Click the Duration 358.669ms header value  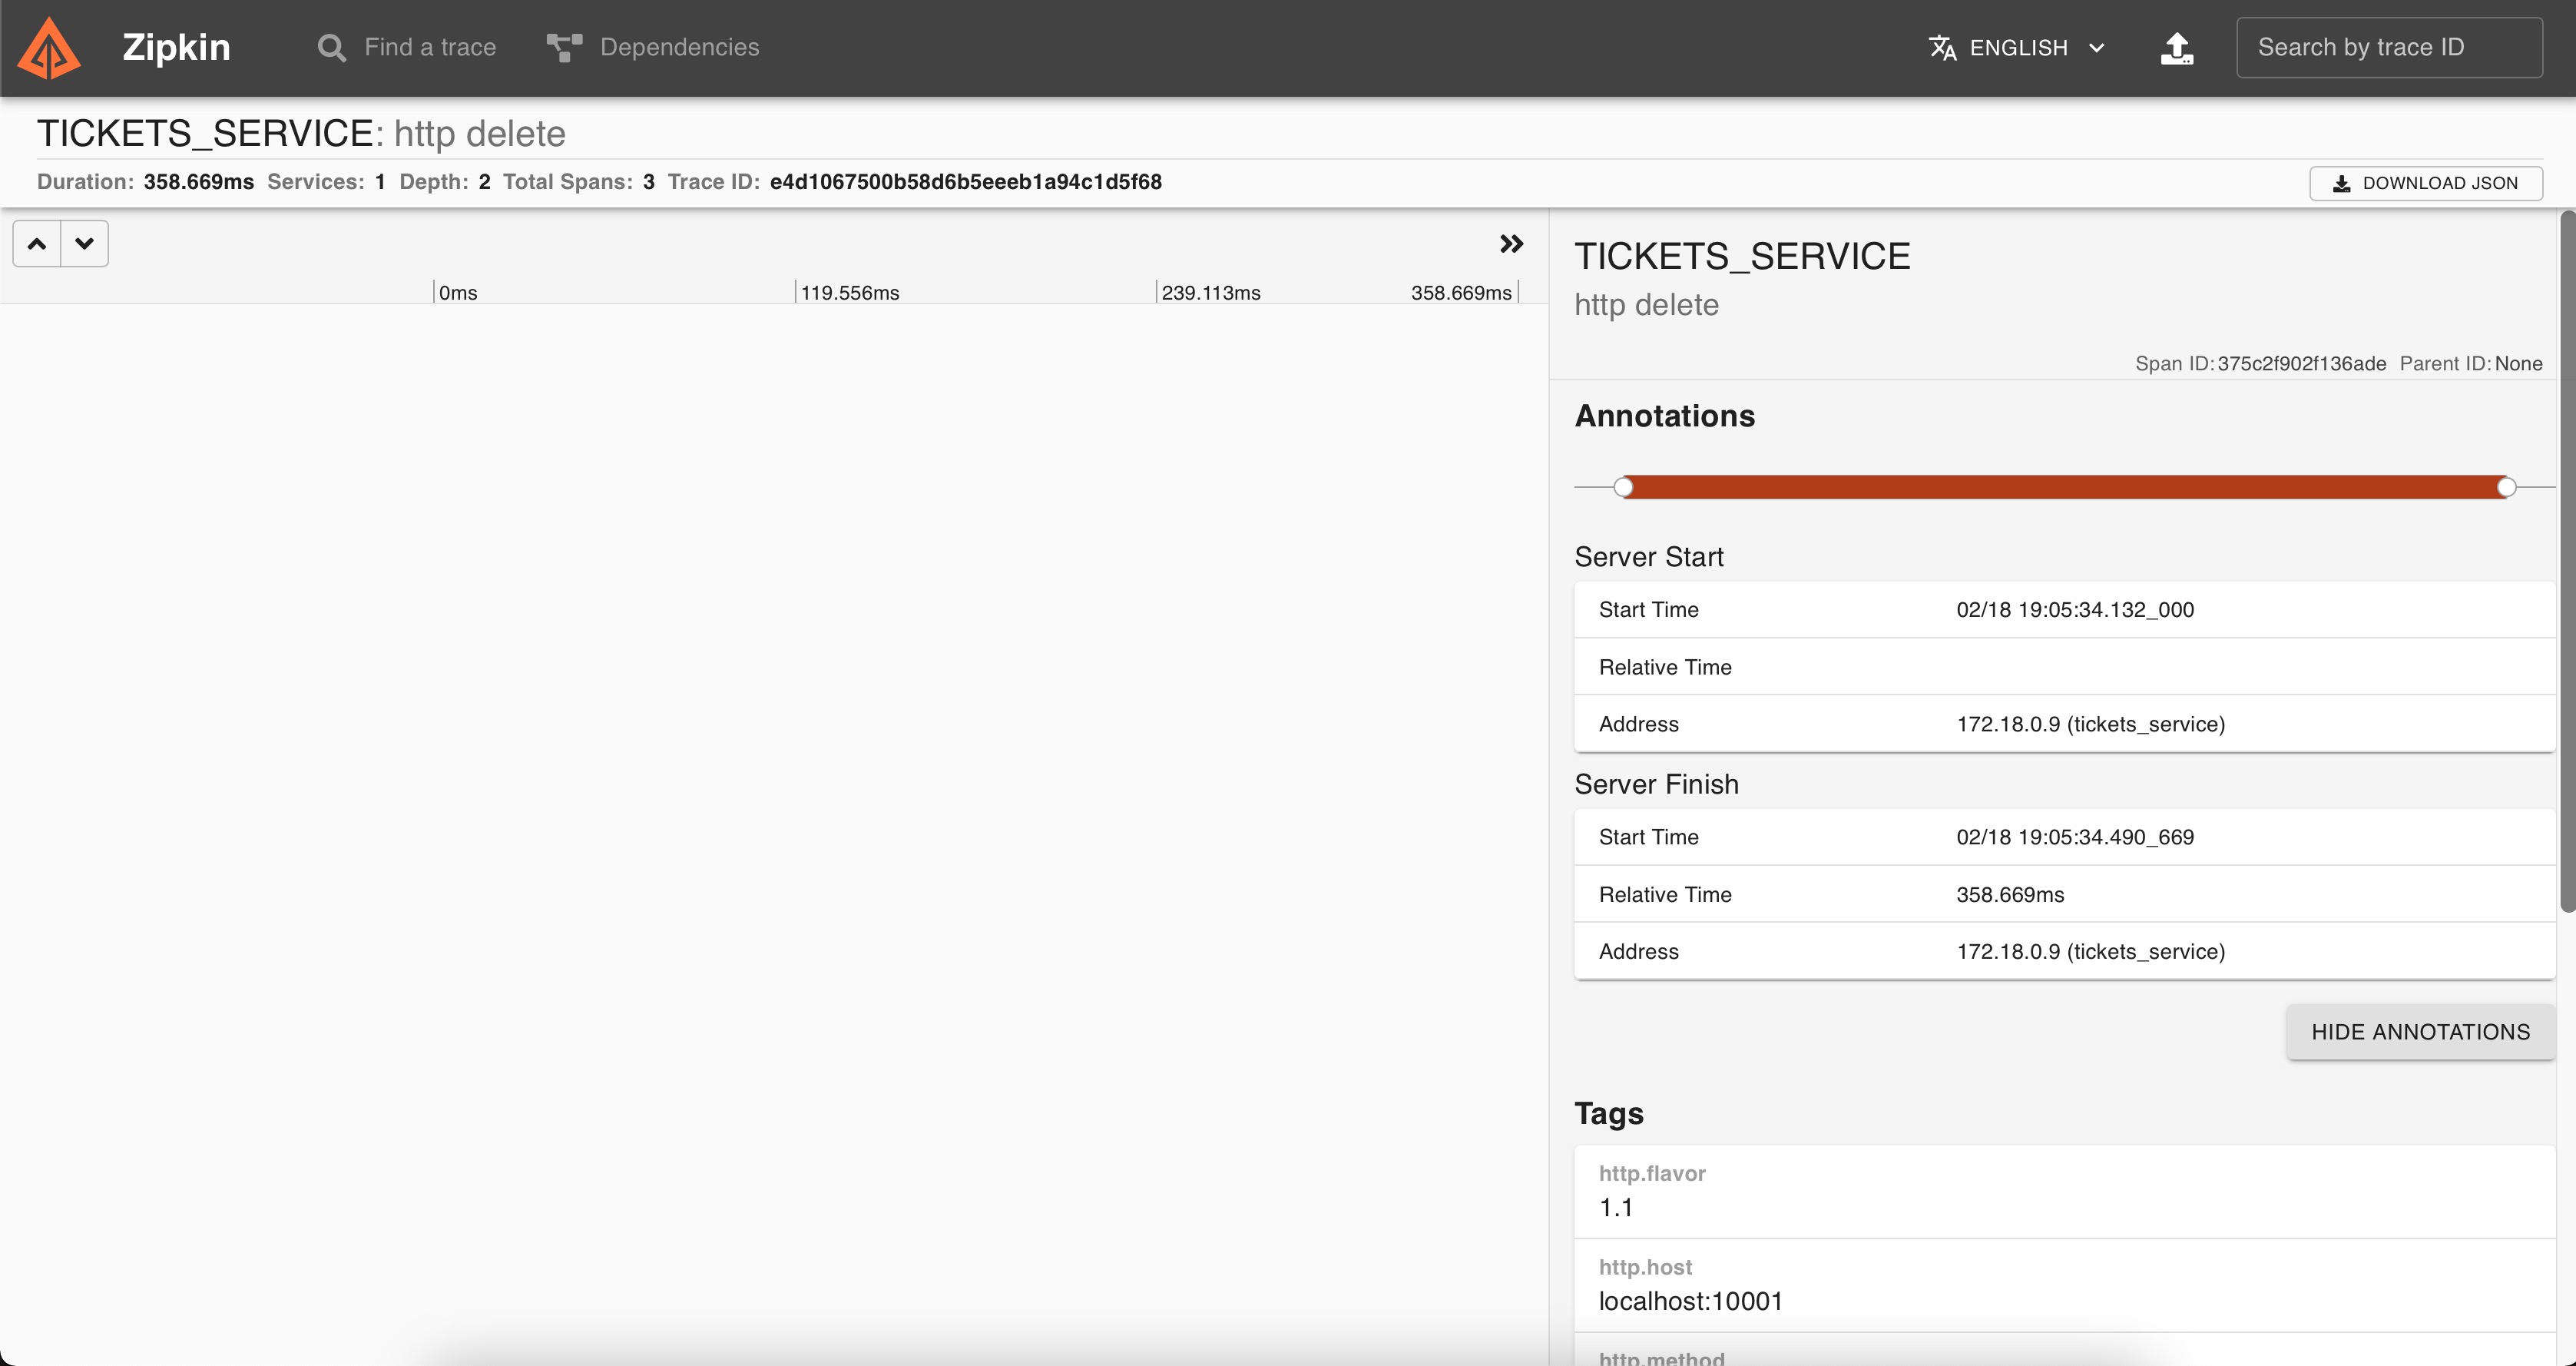(198, 182)
